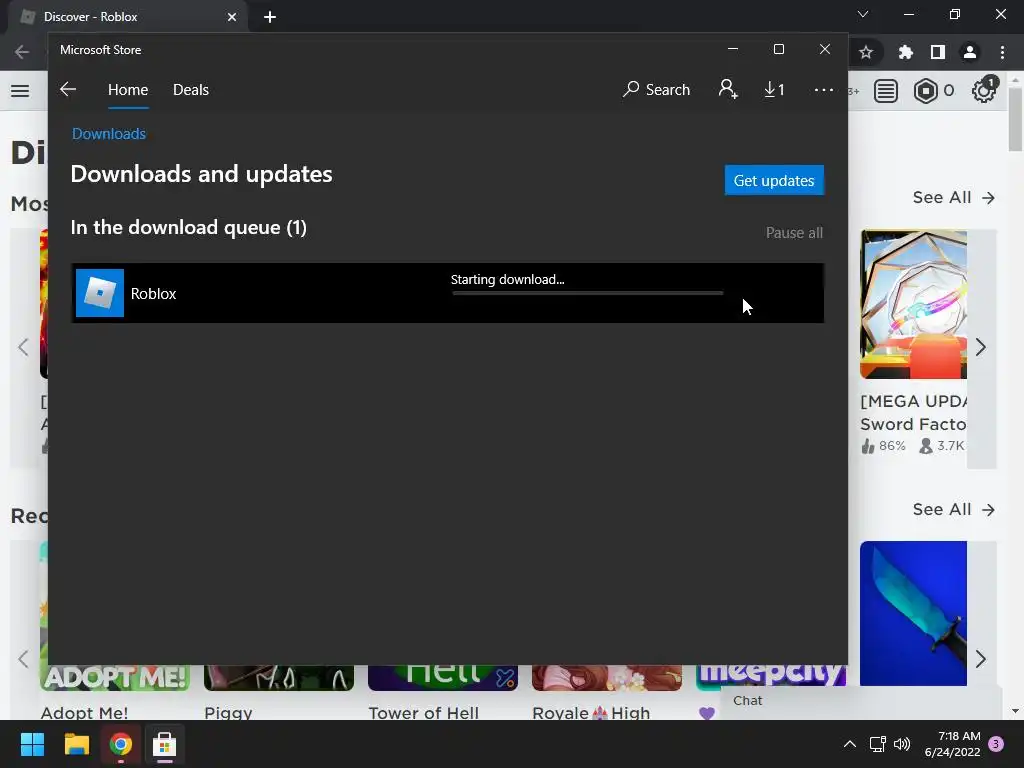Toggle Chrome side panel icon
This screenshot has height=768, width=1024.
click(x=938, y=52)
